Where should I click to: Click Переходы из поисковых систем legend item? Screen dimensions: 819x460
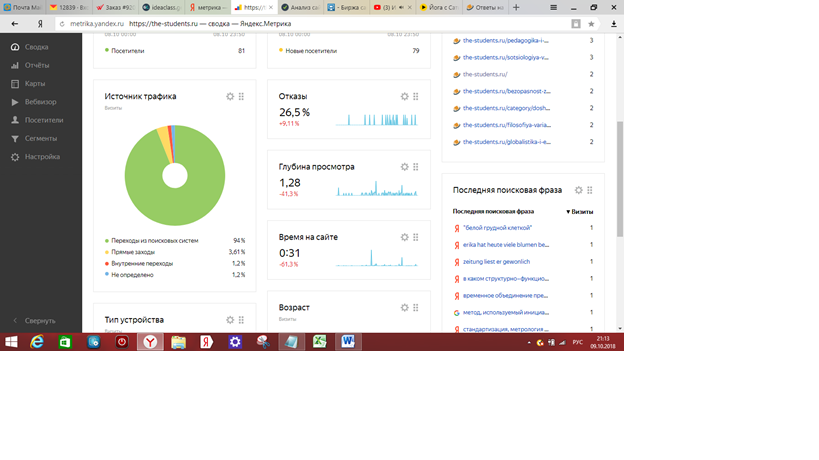point(155,241)
